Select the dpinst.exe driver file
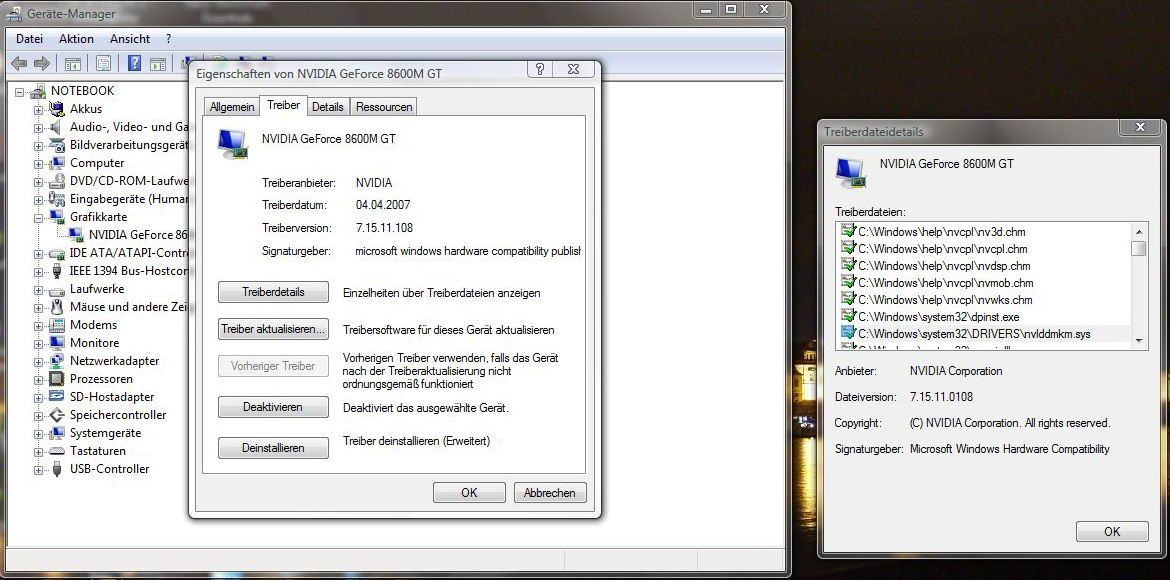The width and height of the screenshot is (1170, 580). pos(939,316)
